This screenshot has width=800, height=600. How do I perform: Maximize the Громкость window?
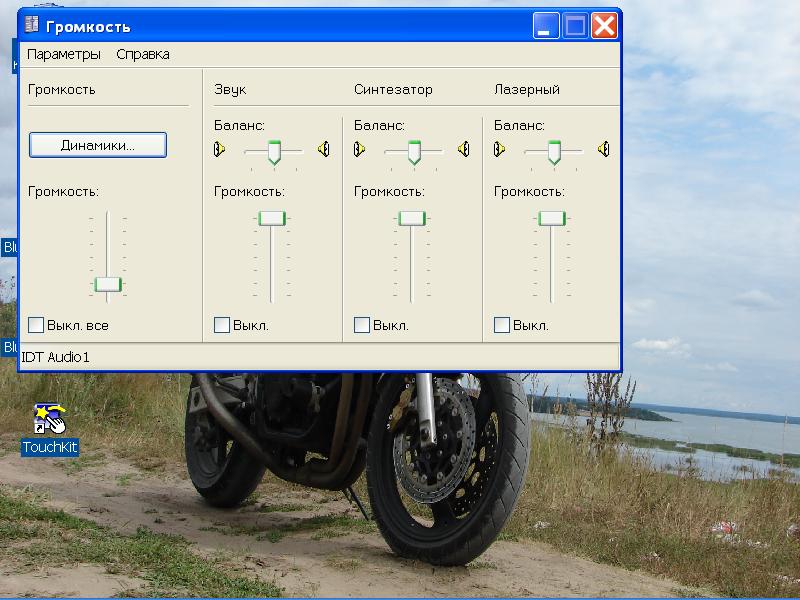pyautogui.click(x=575, y=26)
